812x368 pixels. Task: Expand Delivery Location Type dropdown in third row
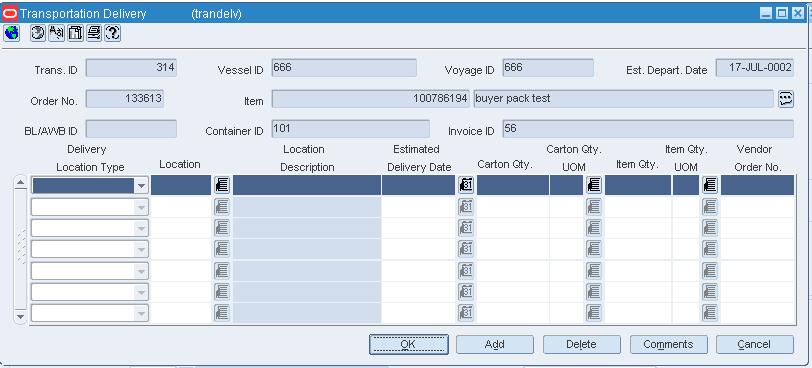pos(141,228)
